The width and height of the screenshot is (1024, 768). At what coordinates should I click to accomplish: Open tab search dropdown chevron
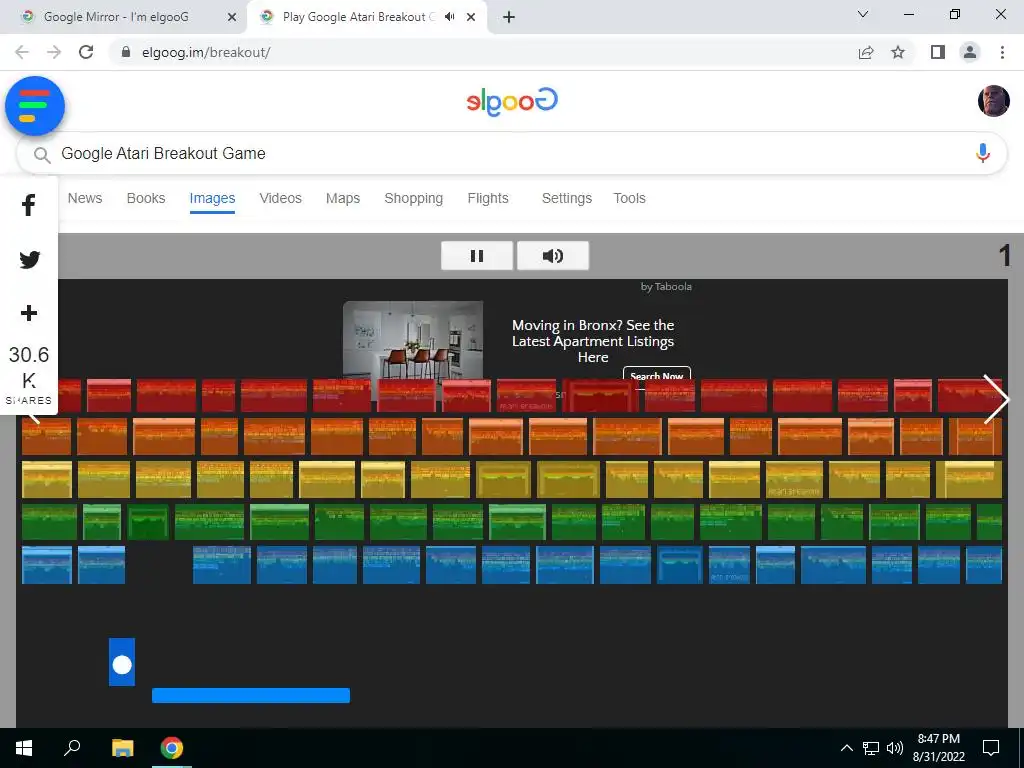(x=863, y=14)
